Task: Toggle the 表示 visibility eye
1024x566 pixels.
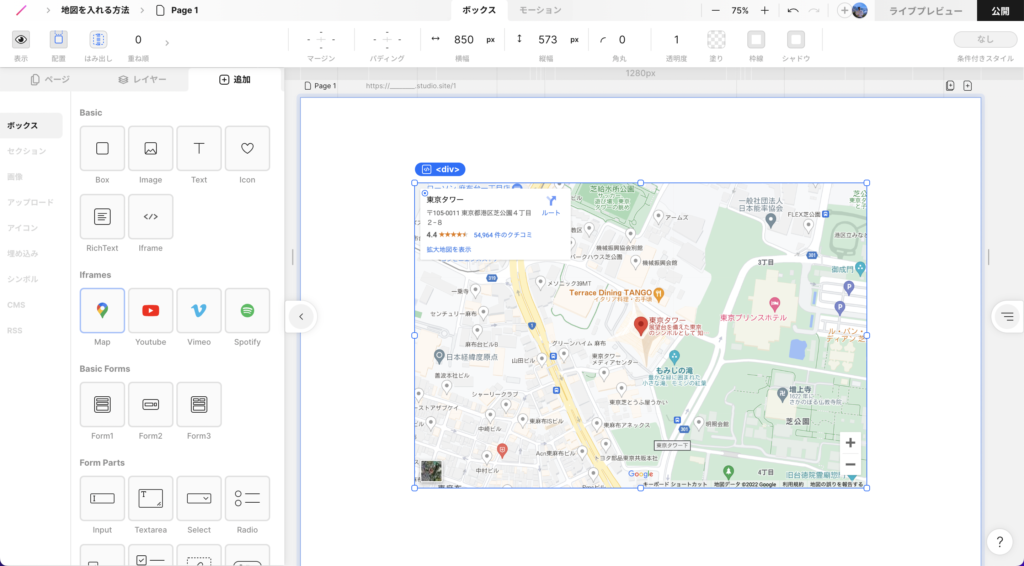Action: (x=21, y=40)
